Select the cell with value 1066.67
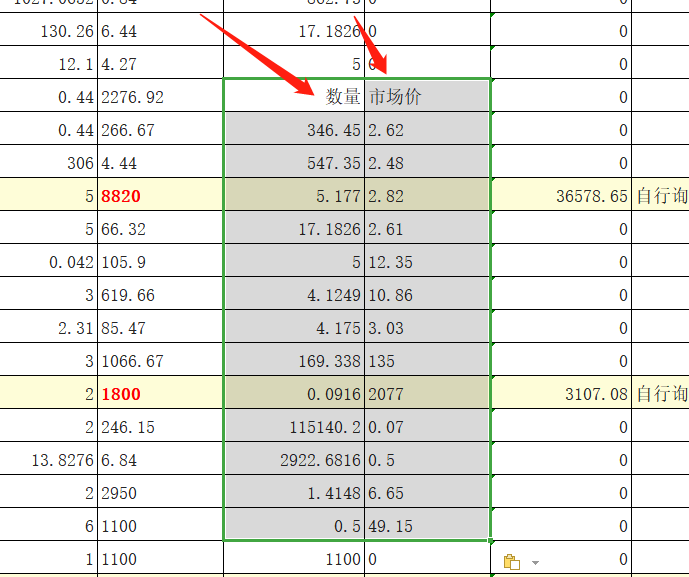The height and width of the screenshot is (577, 689). [160, 361]
